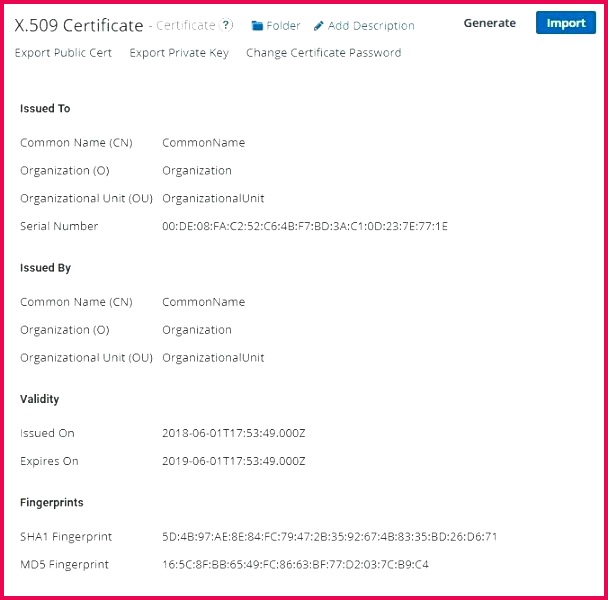Click the Issued By heading
Viewport: 608px width, 600px height.
(45, 268)
